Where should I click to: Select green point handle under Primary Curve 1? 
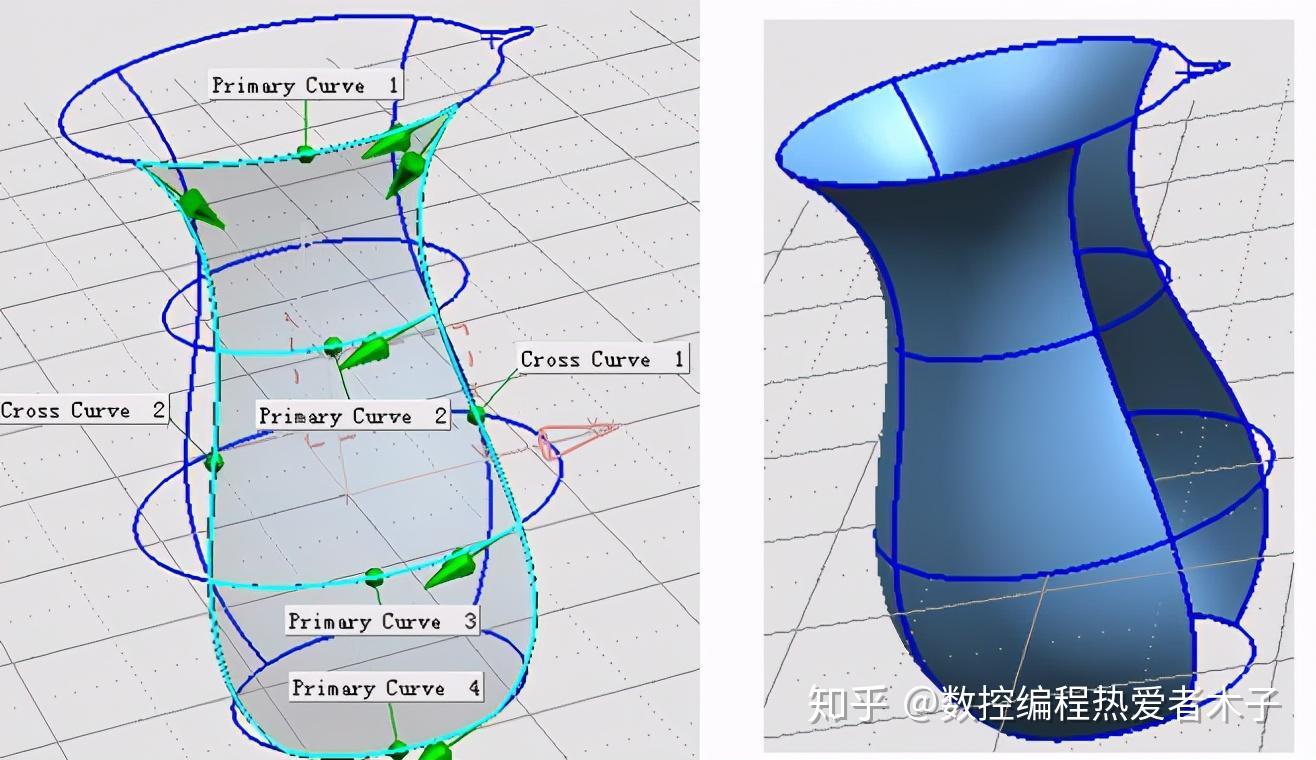(x=306, y=154)
